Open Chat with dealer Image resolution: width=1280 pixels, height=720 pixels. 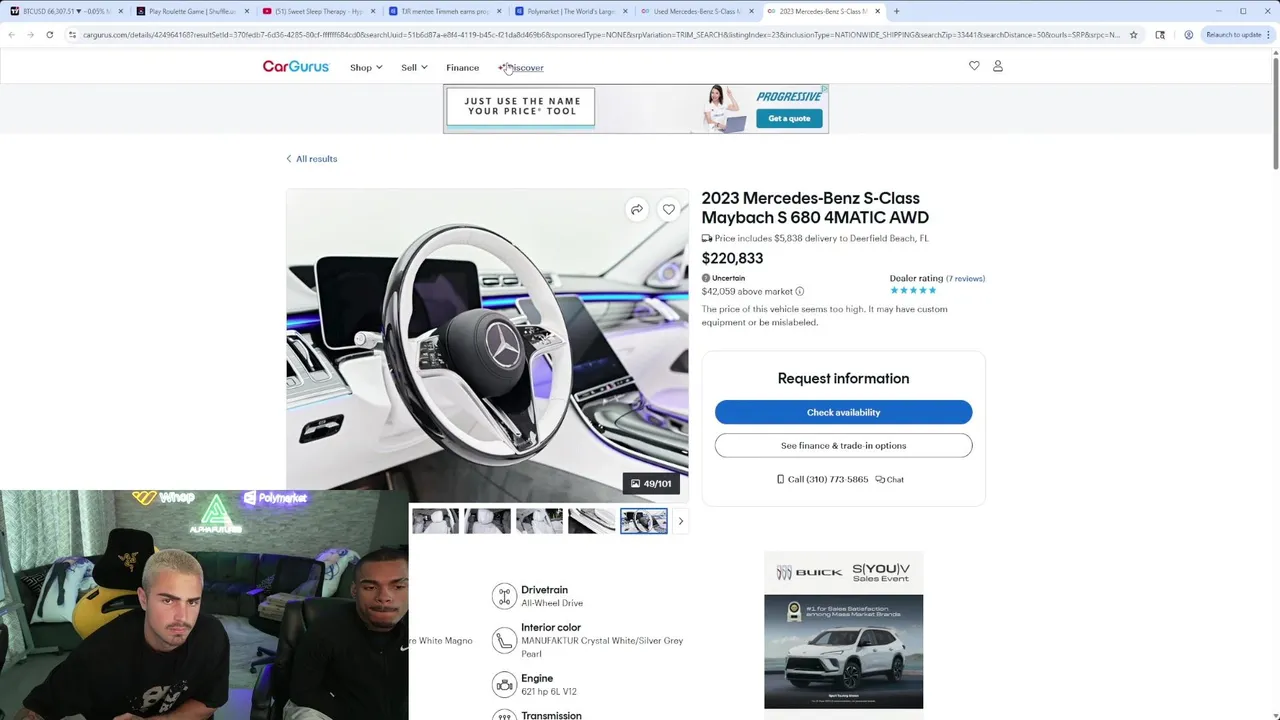(890, 480)
